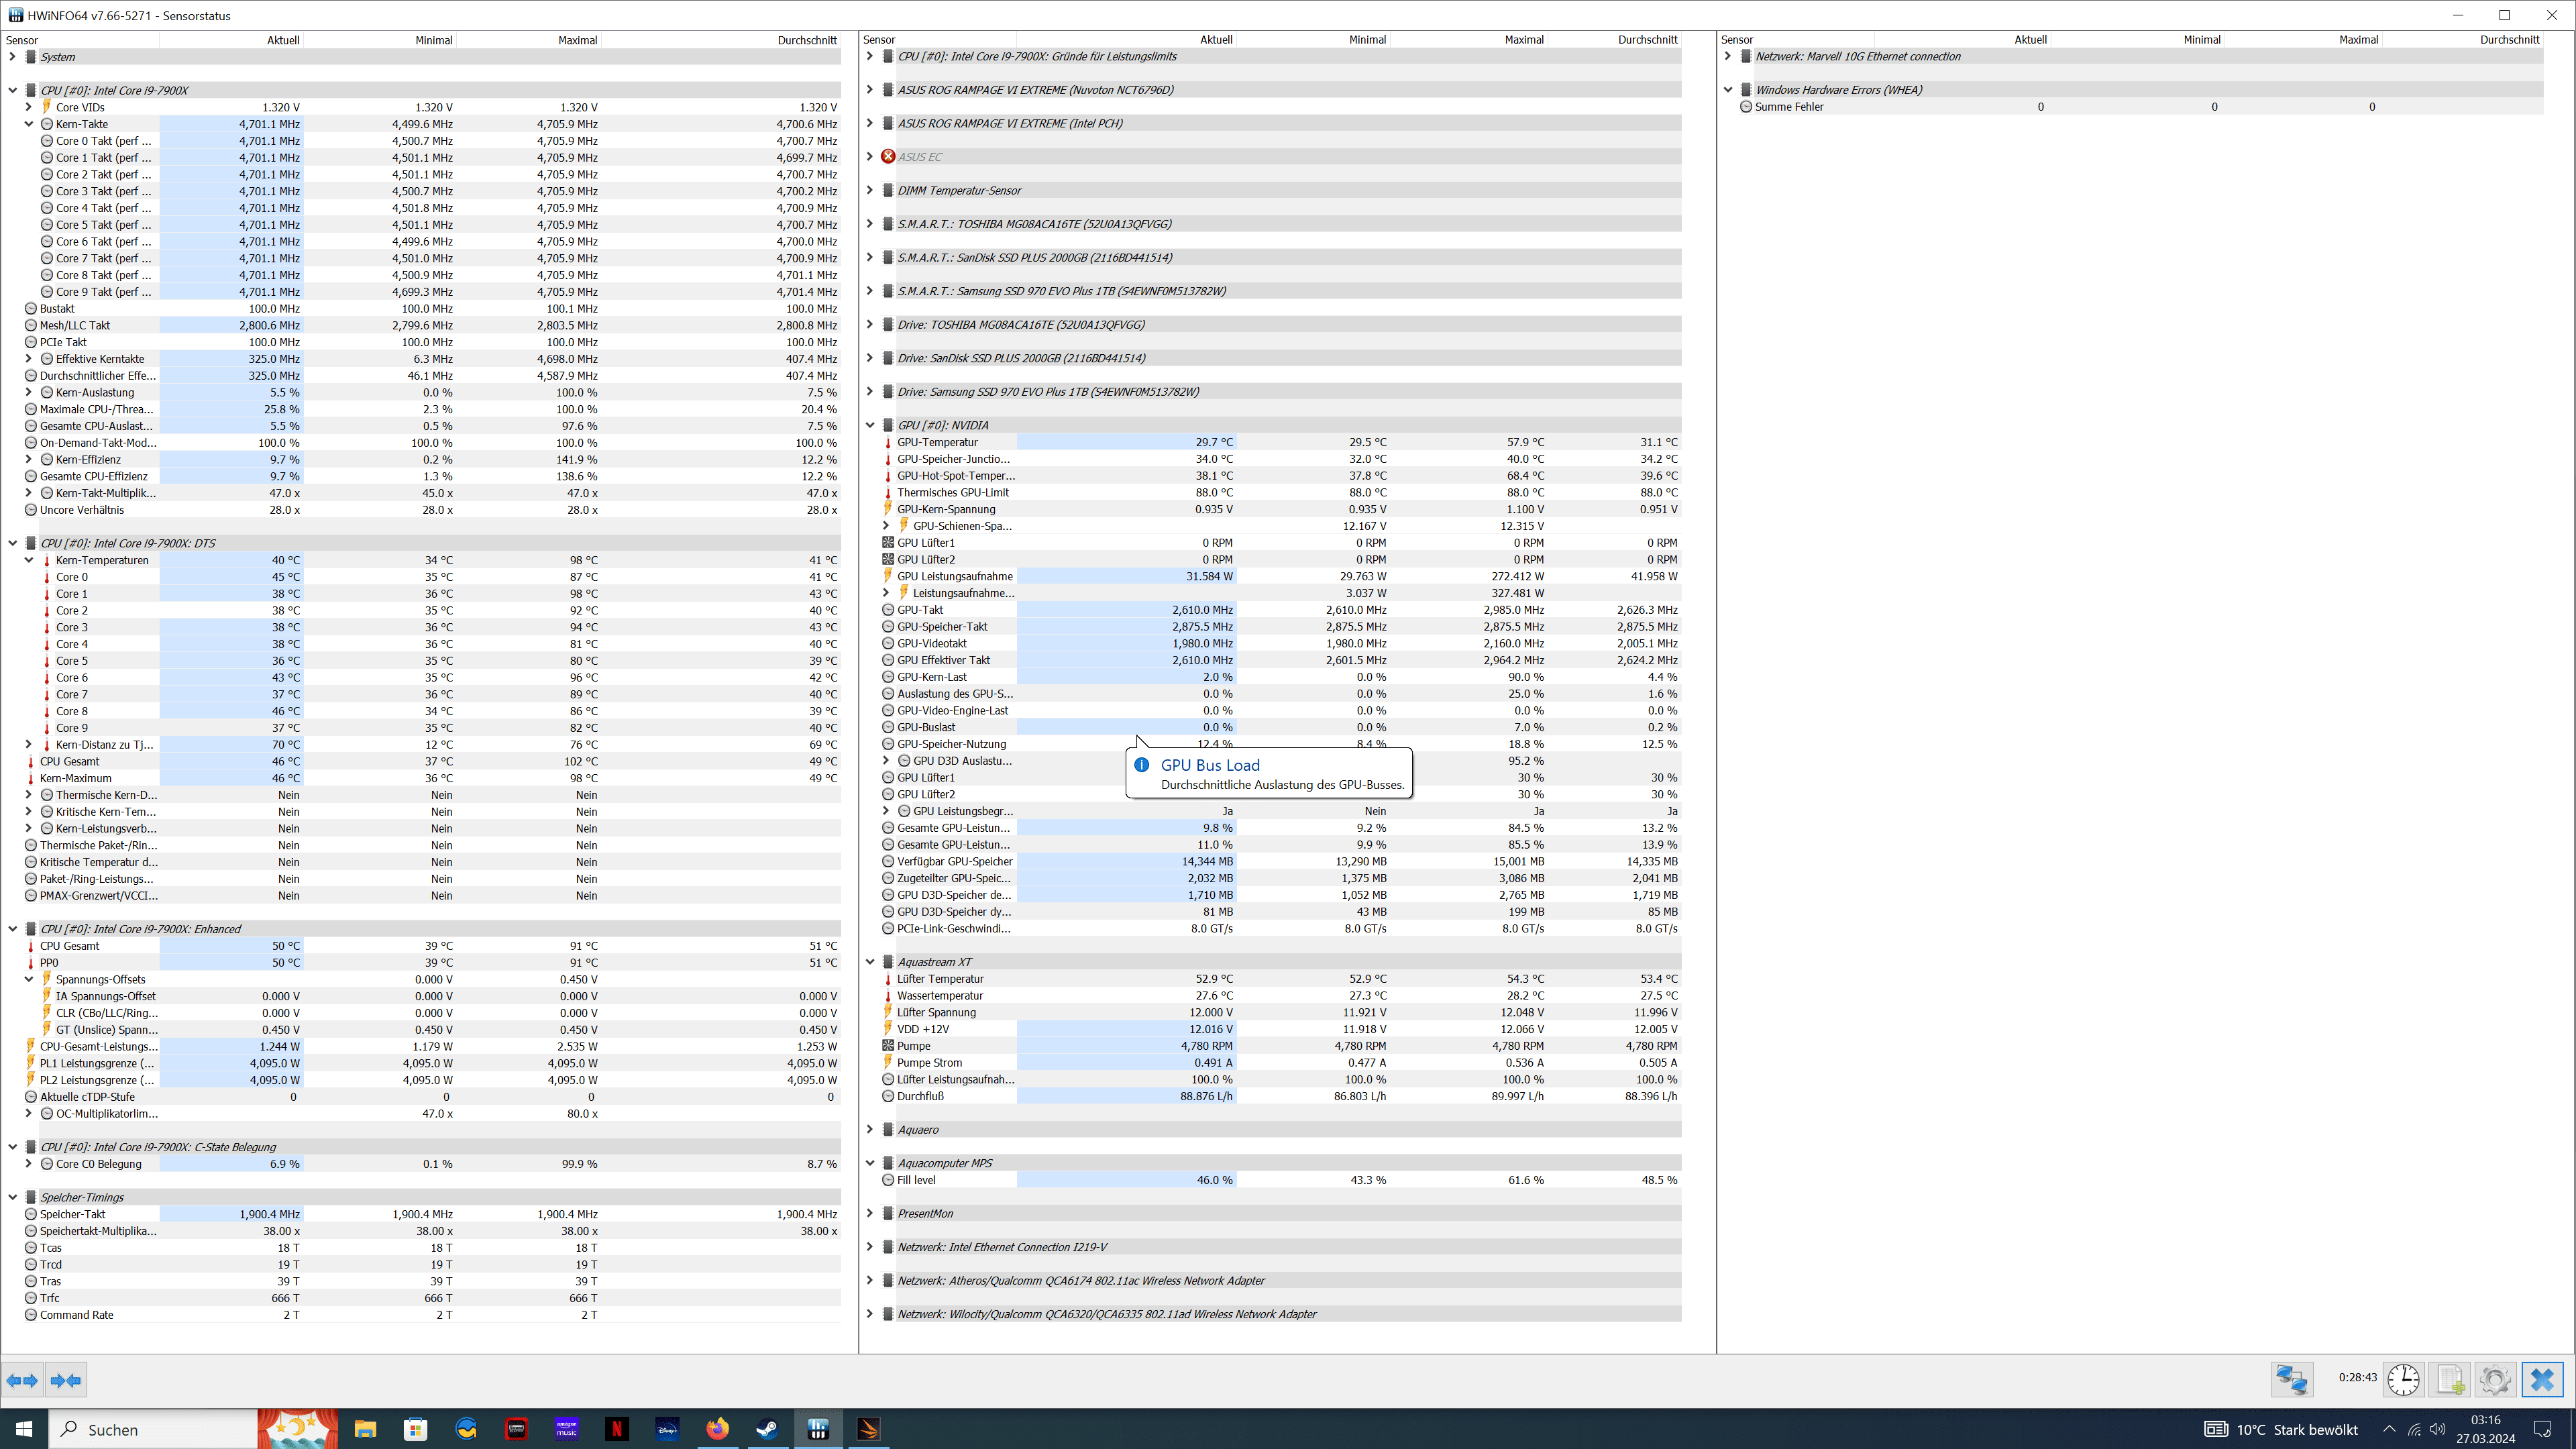This screenshot has height=1449, width=2576.
Task: Click the Suchen taskbar search box
Action: (153, 1429)
